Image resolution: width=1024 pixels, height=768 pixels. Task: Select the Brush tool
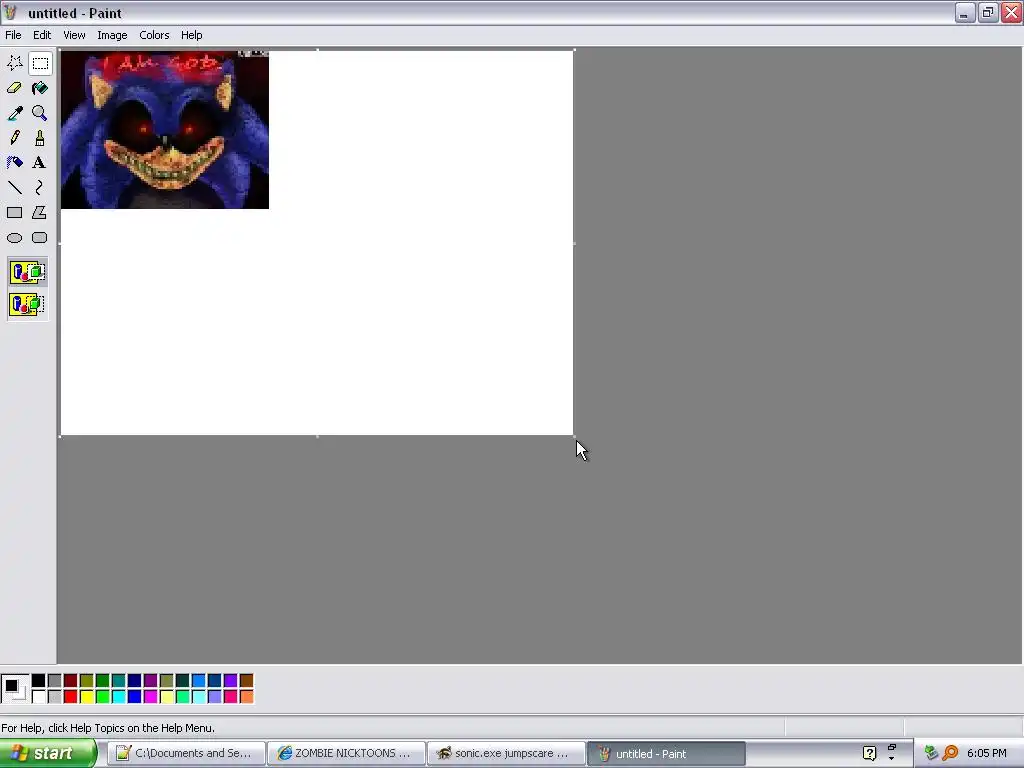[40, 138]
